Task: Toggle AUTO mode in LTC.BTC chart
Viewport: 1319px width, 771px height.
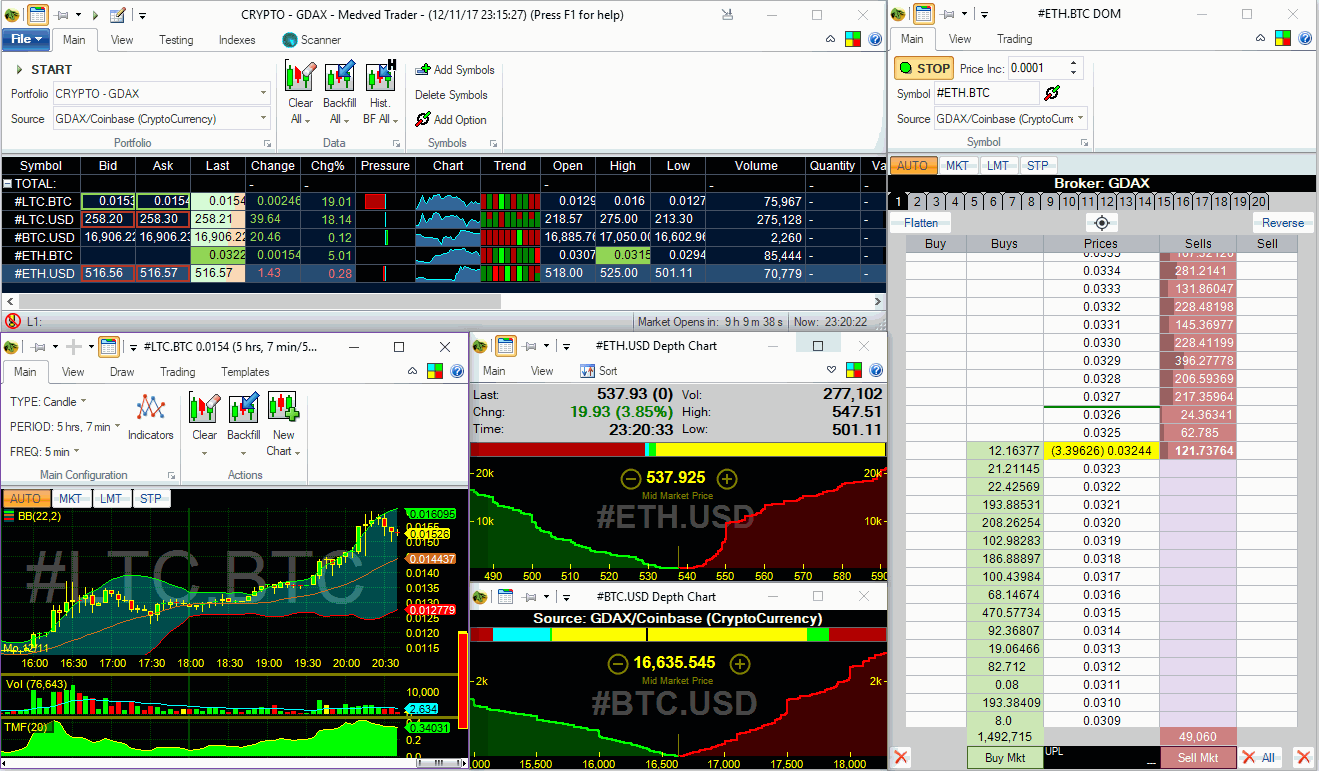Action: point(24,498)
